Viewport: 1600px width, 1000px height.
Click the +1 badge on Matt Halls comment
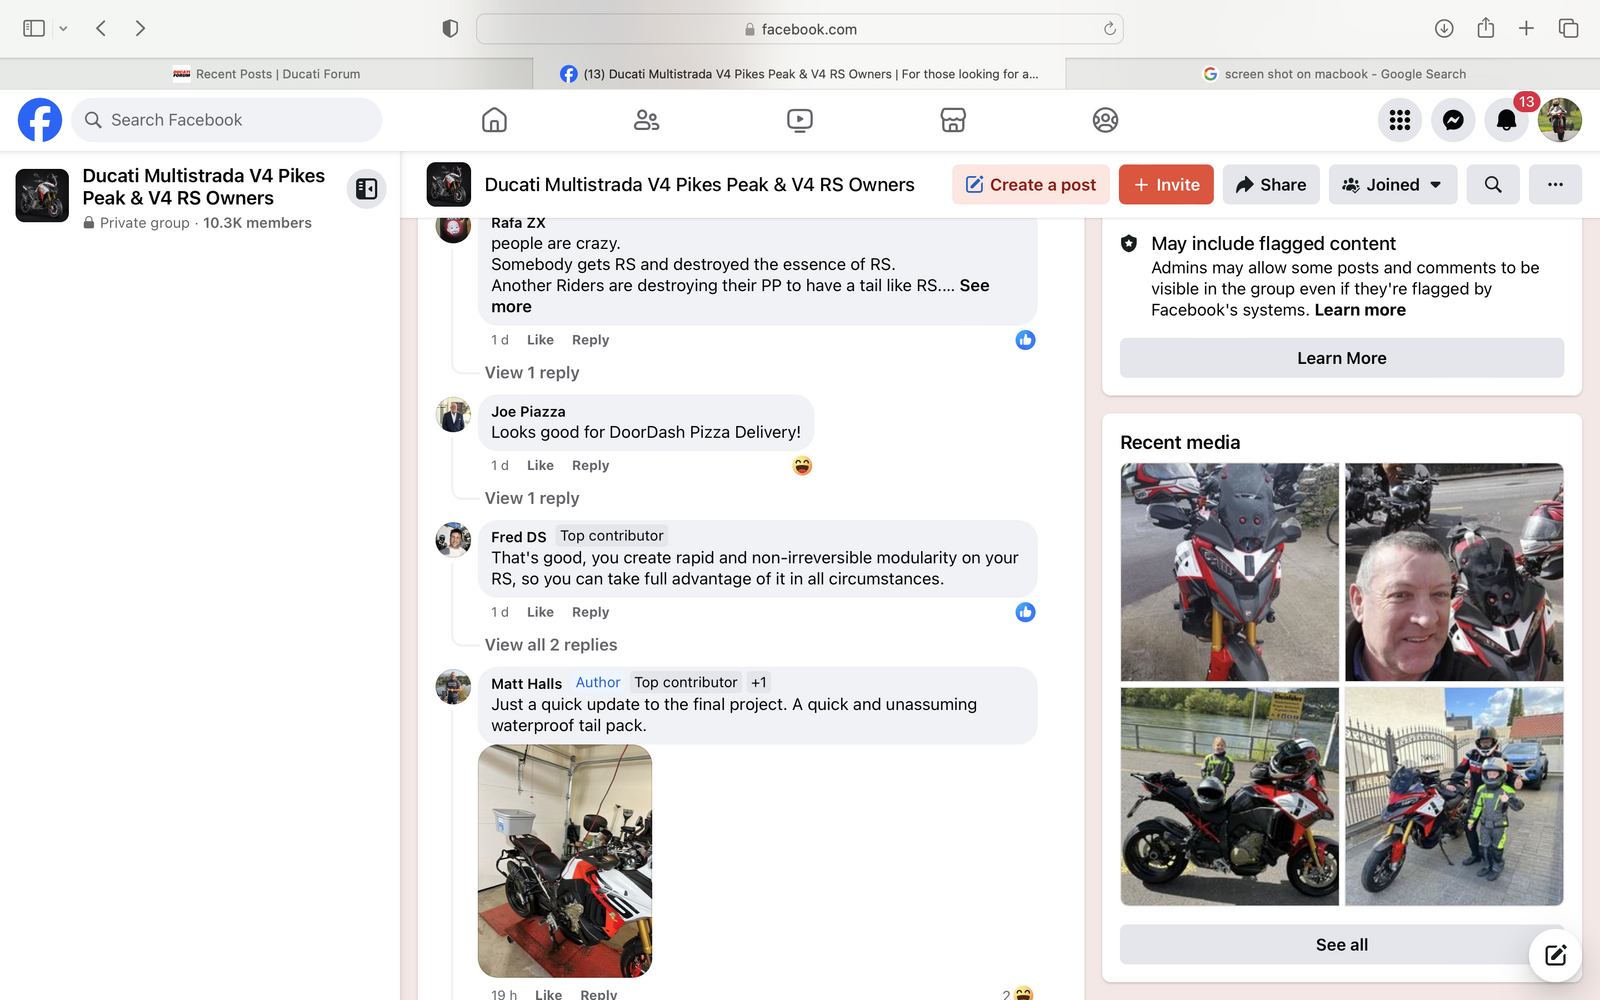pos(759,683)
